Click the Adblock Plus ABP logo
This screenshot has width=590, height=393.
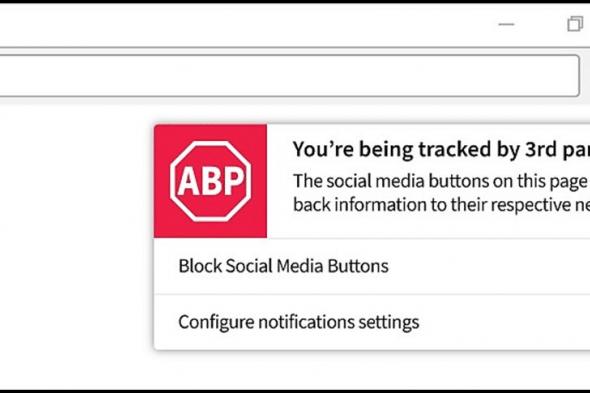[210, 181]
